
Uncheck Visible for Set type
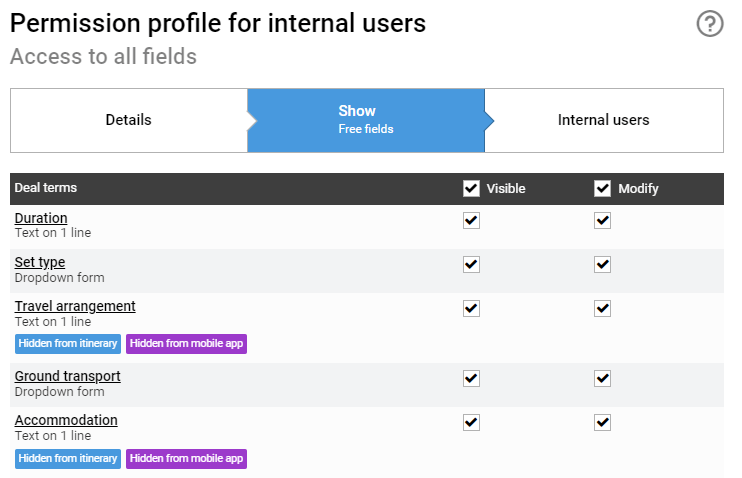[x=471, y=265]
